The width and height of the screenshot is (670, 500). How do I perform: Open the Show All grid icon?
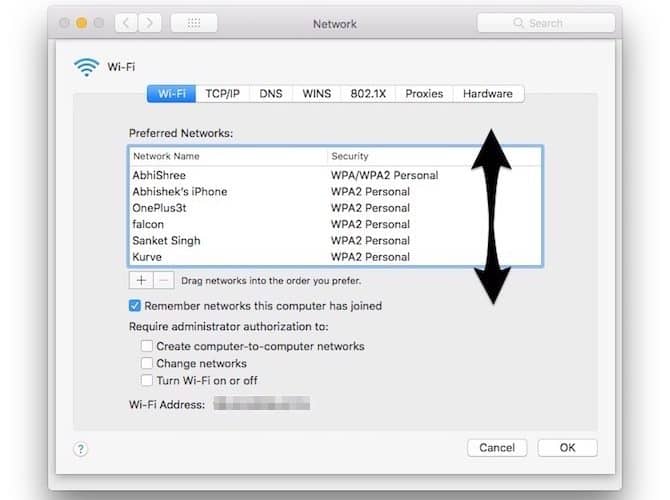(194, 23)
